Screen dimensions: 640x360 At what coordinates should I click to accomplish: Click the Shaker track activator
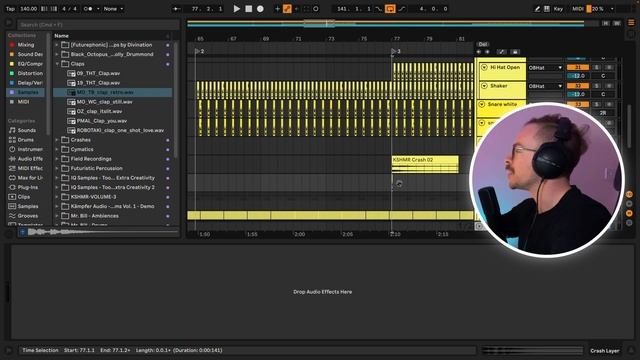[578, 86]
